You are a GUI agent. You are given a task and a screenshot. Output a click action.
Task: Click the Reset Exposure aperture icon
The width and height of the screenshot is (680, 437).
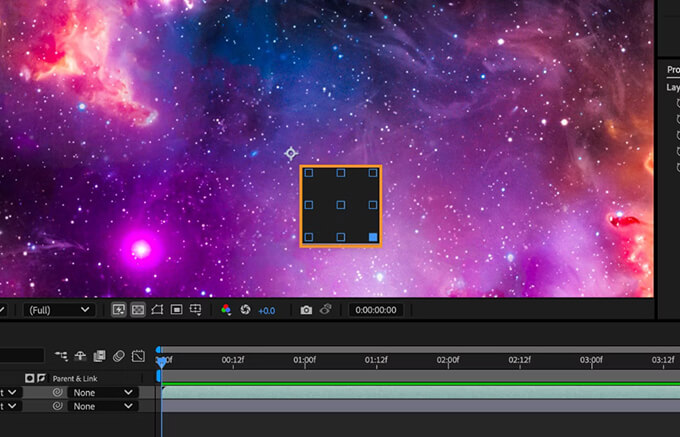tap(245, 310)
